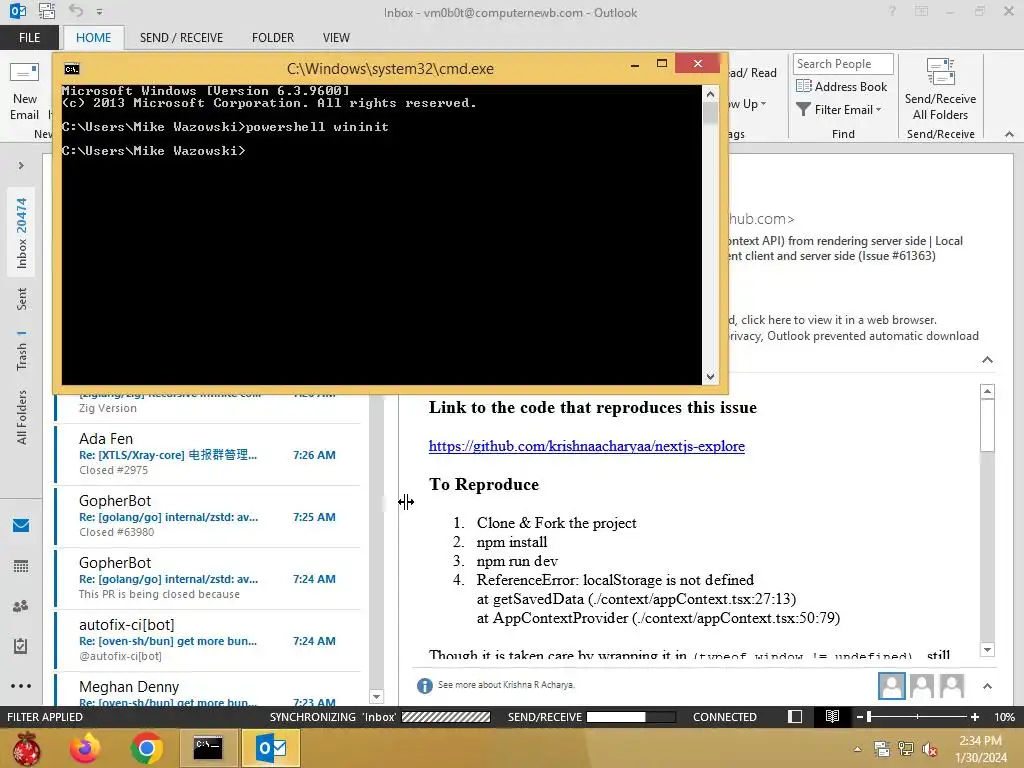
Task: Switch to cmd via taskbar icon
Action: click(208, 748)
